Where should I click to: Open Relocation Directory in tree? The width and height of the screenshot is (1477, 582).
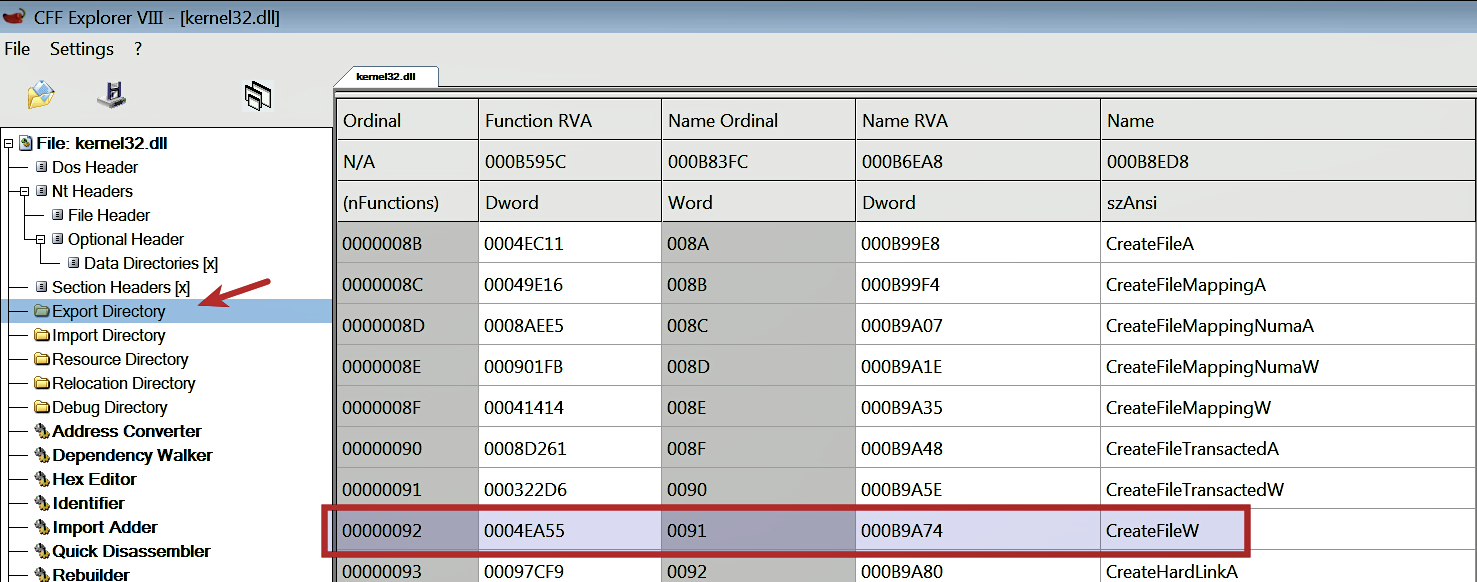[x=124, y=383]
